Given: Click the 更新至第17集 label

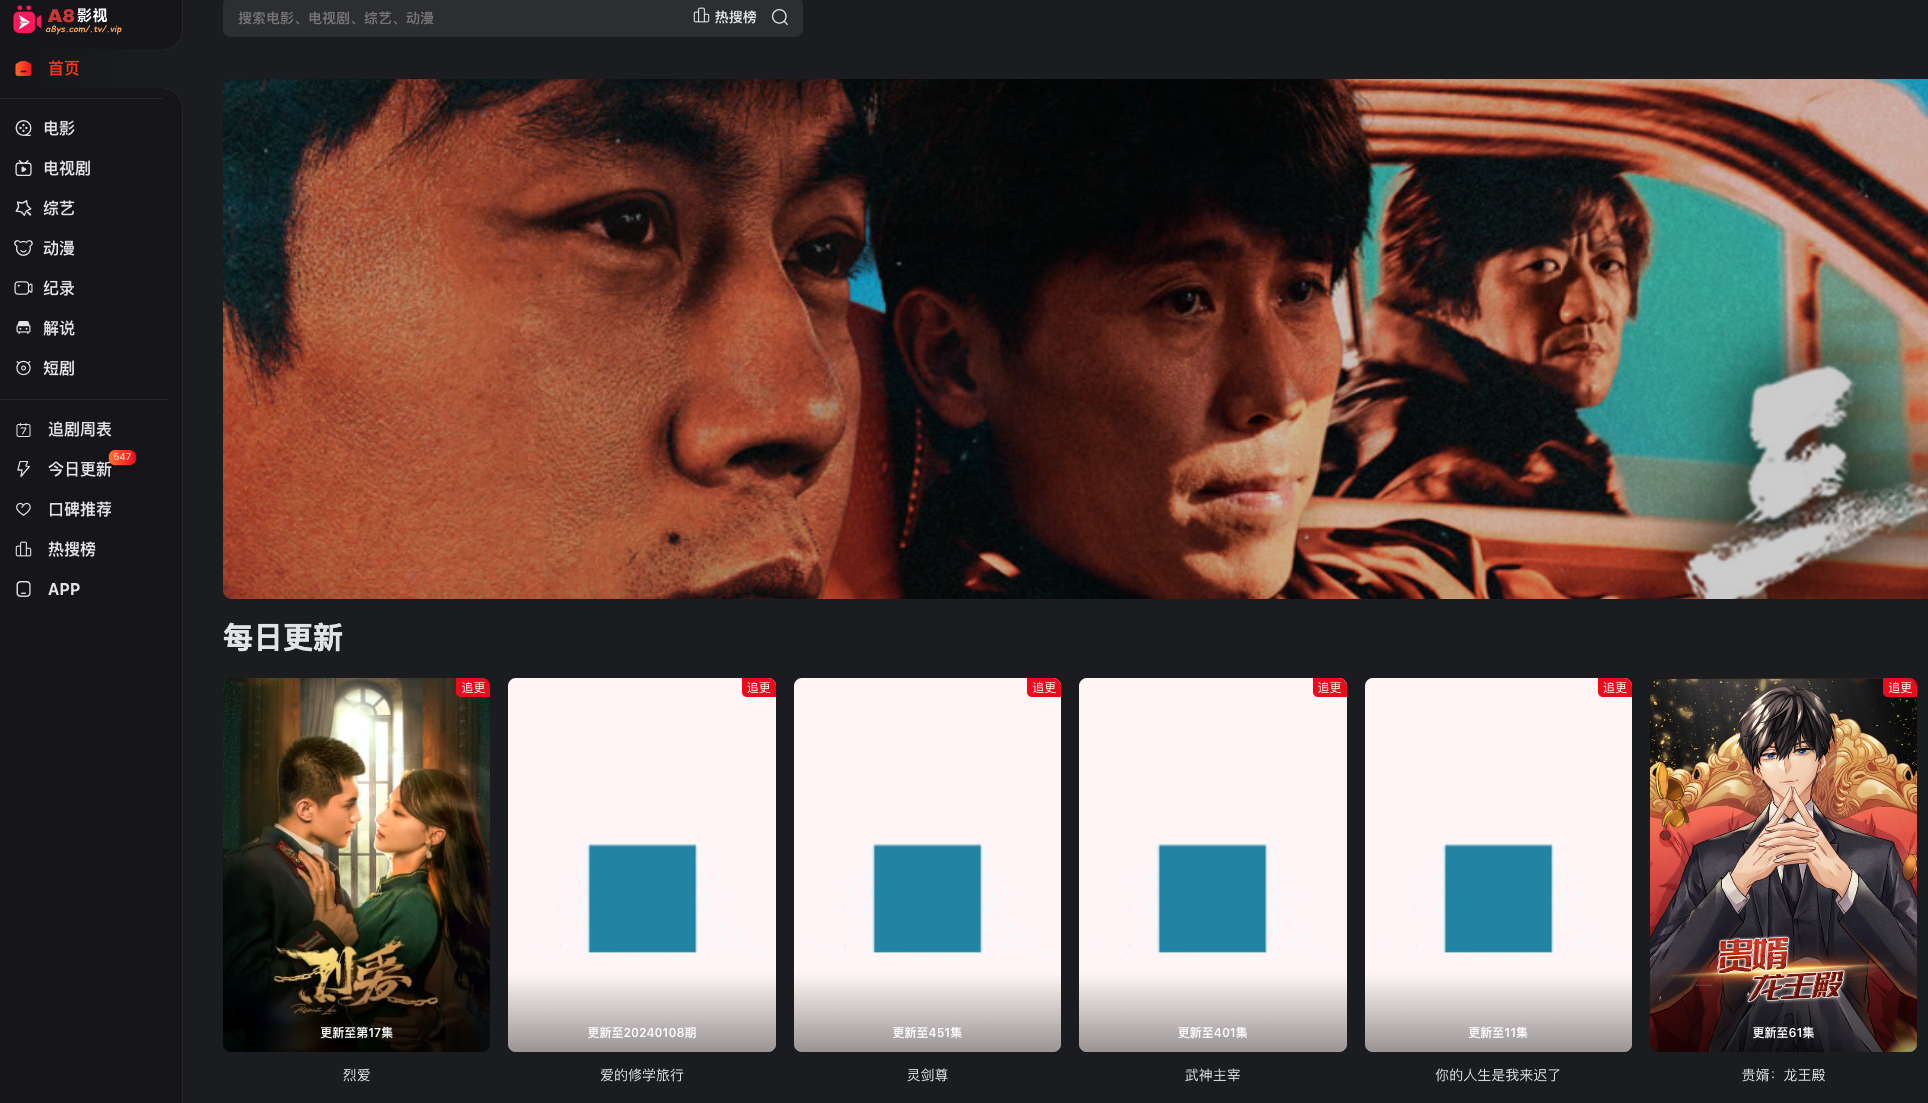Looking at the screenshot, I should click(x=356, y=1033).
